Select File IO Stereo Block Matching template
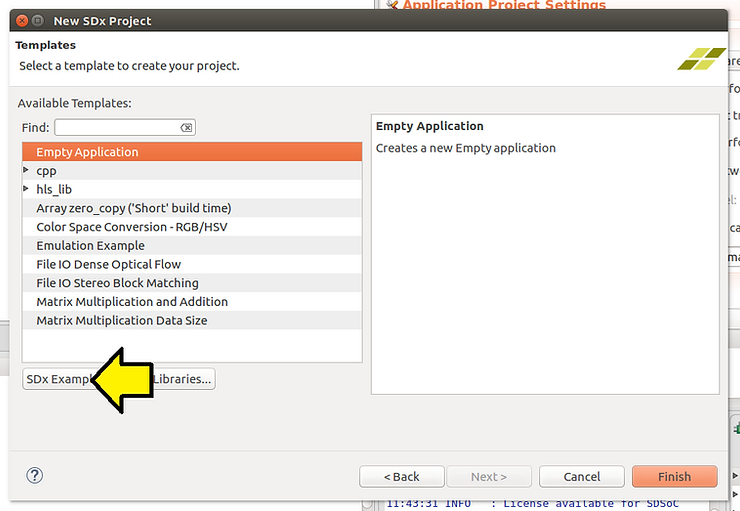 [117, 283]
